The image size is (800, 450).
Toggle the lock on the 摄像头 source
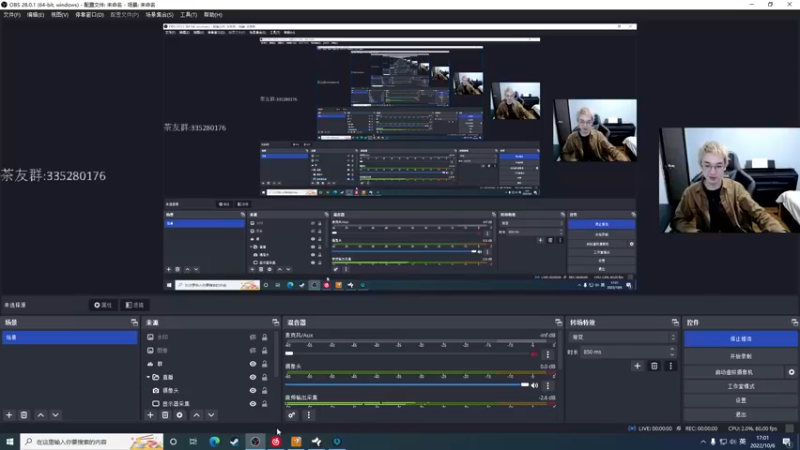pyautogui.click(x=264, y=390)
